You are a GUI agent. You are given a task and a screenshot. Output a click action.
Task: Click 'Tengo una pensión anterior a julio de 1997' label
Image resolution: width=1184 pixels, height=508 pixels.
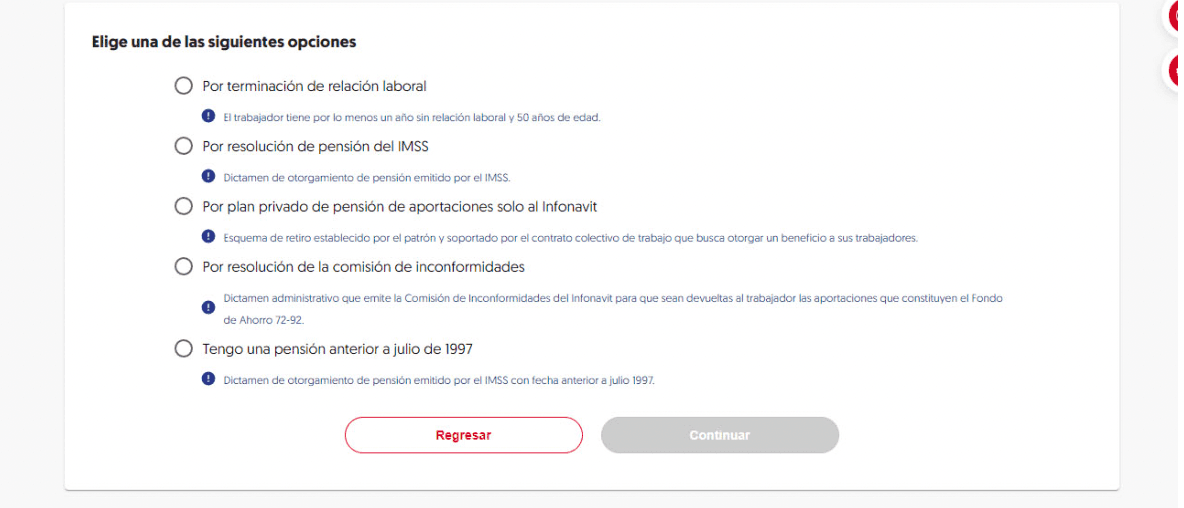pyautogui.click(x=338, y=349)
